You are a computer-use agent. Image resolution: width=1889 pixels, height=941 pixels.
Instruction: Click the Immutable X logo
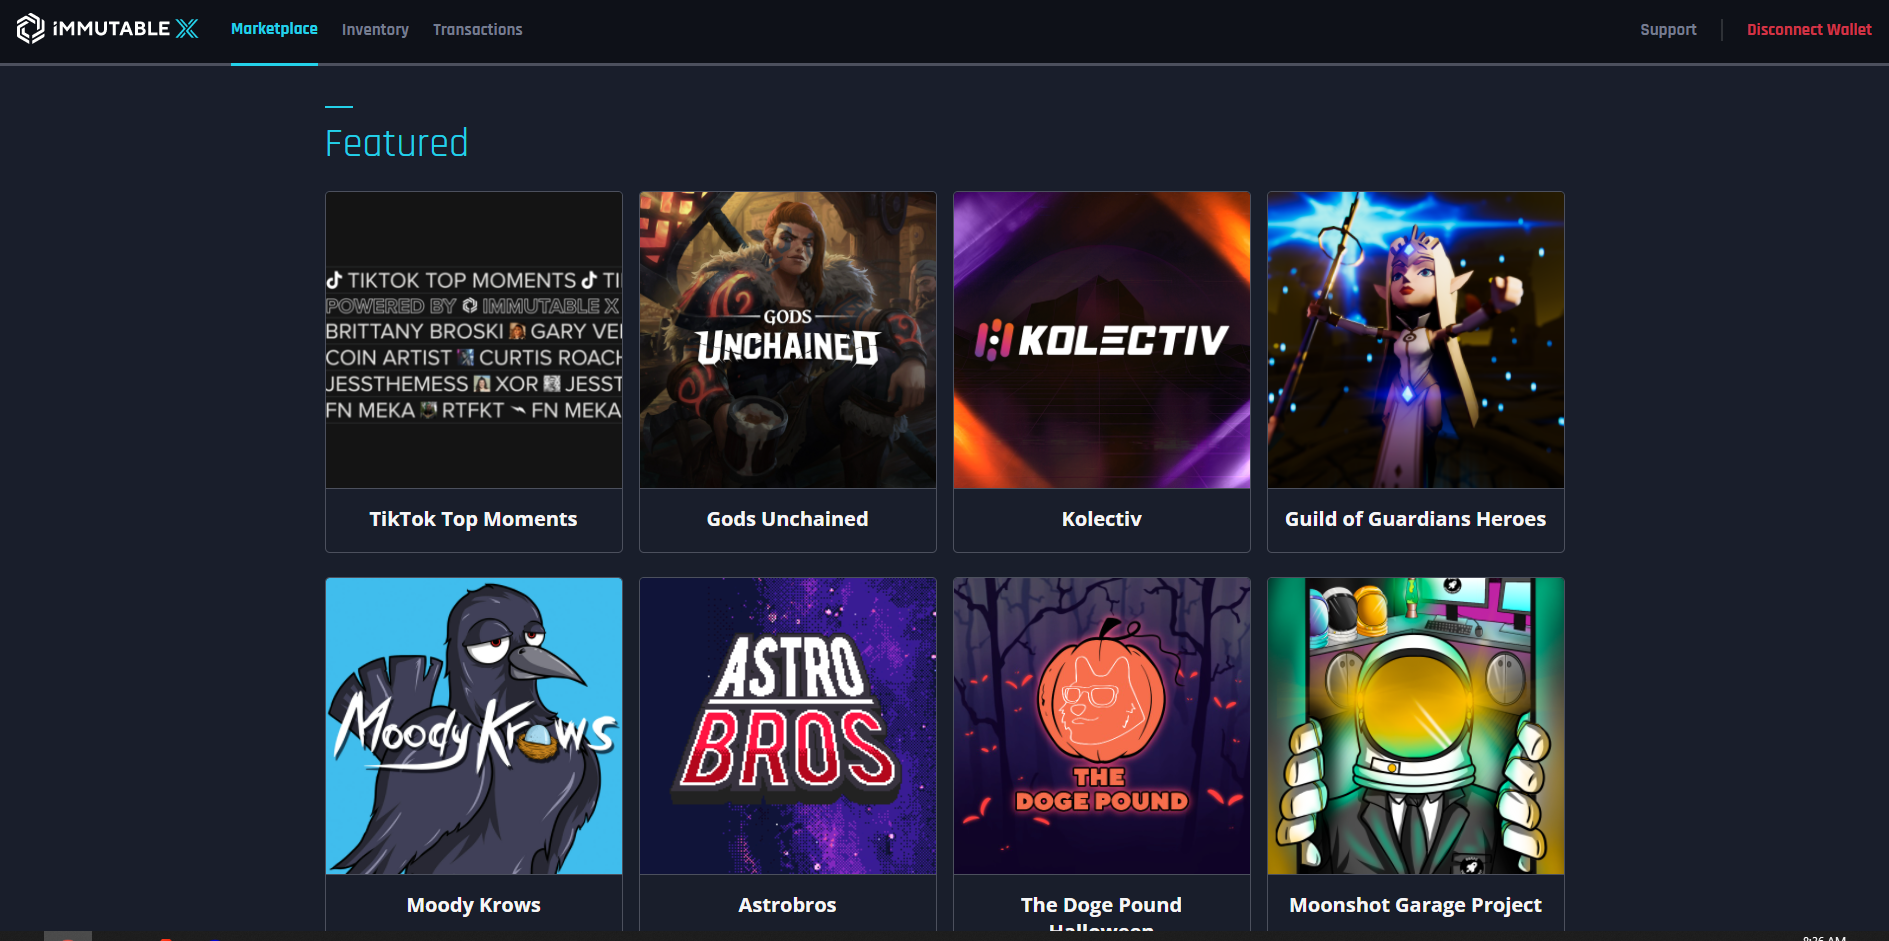107,29
